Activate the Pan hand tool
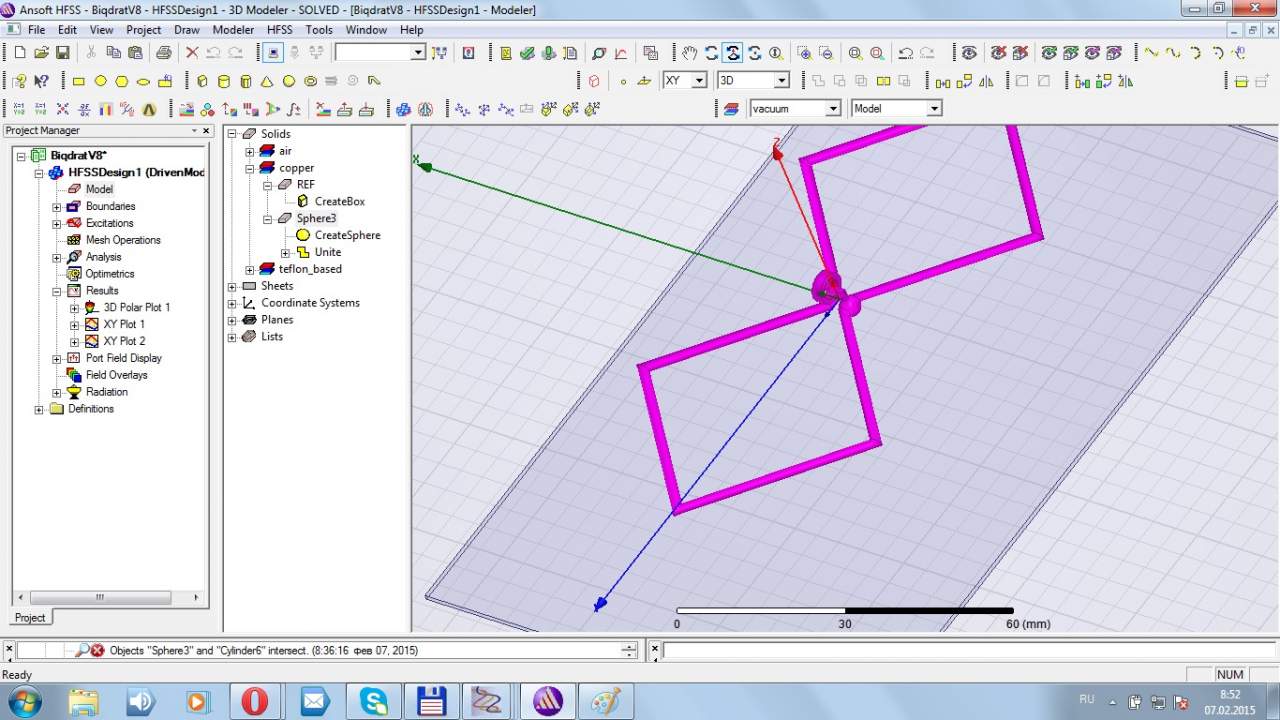 click(689, 53)
